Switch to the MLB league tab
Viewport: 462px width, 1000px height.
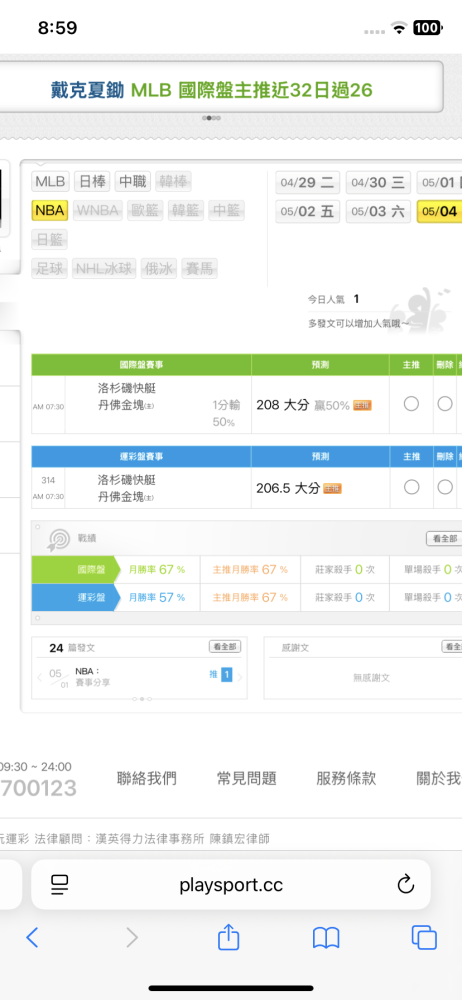tap(50, 182)
